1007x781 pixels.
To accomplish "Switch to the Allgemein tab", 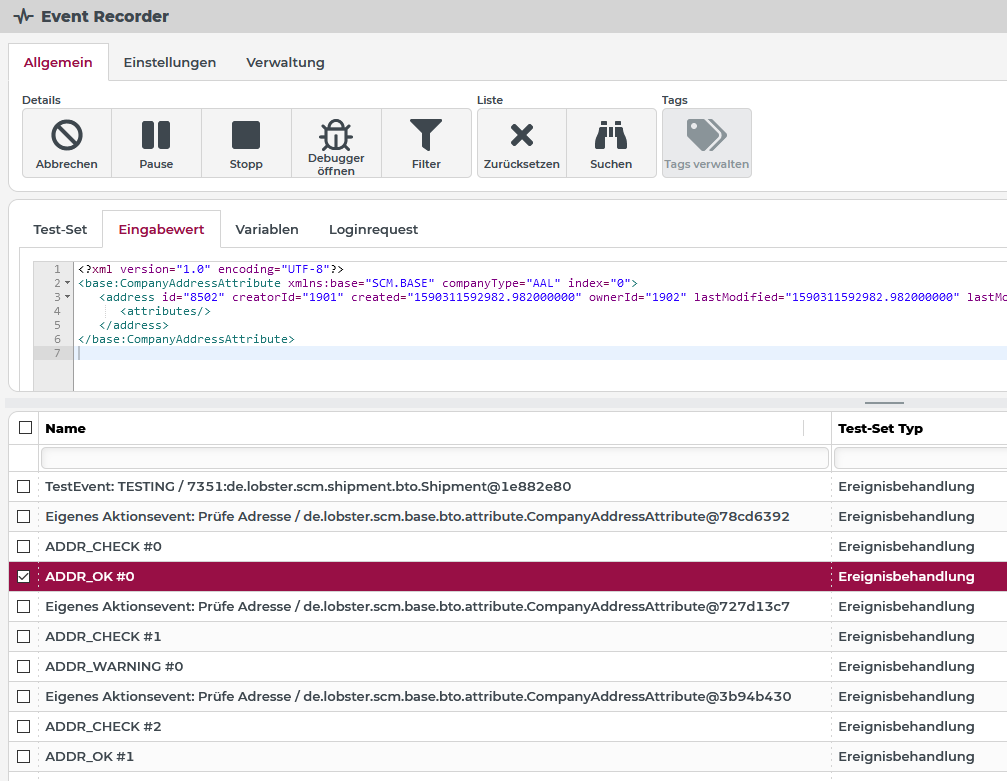I will point(58,62).
